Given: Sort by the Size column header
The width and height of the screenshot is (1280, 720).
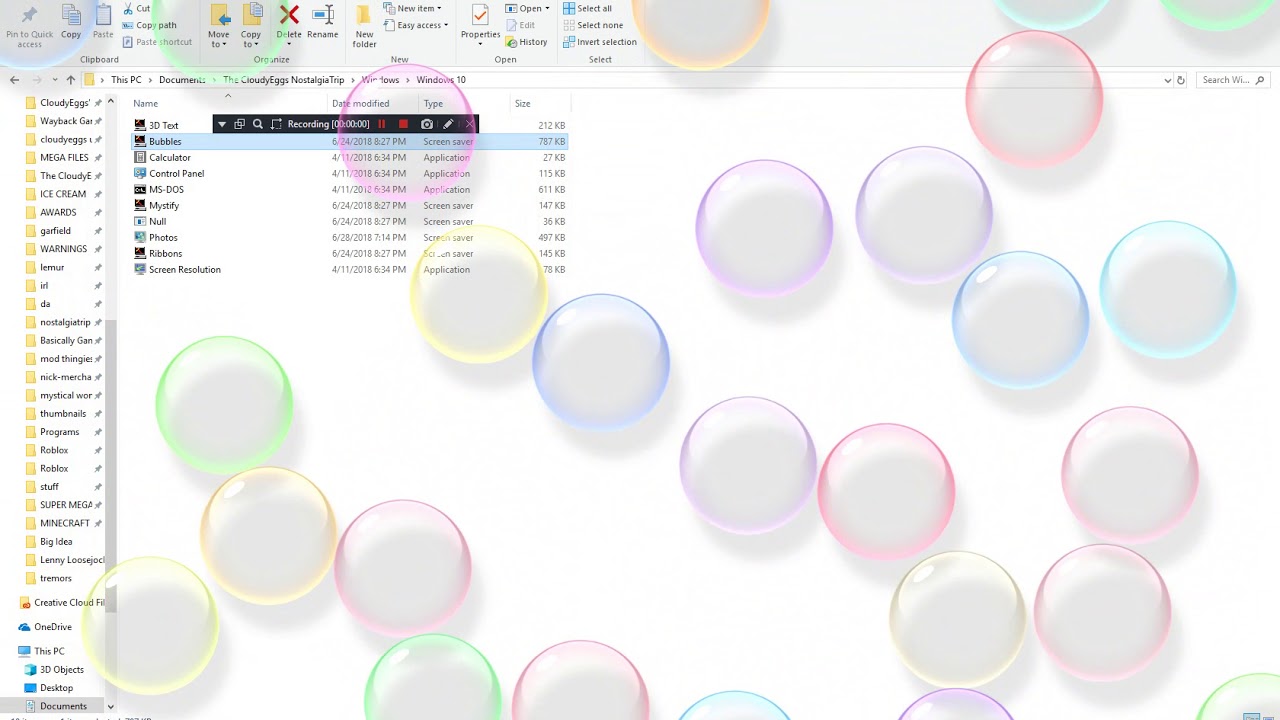Looking at the screenshot, I should click(522, 104).
